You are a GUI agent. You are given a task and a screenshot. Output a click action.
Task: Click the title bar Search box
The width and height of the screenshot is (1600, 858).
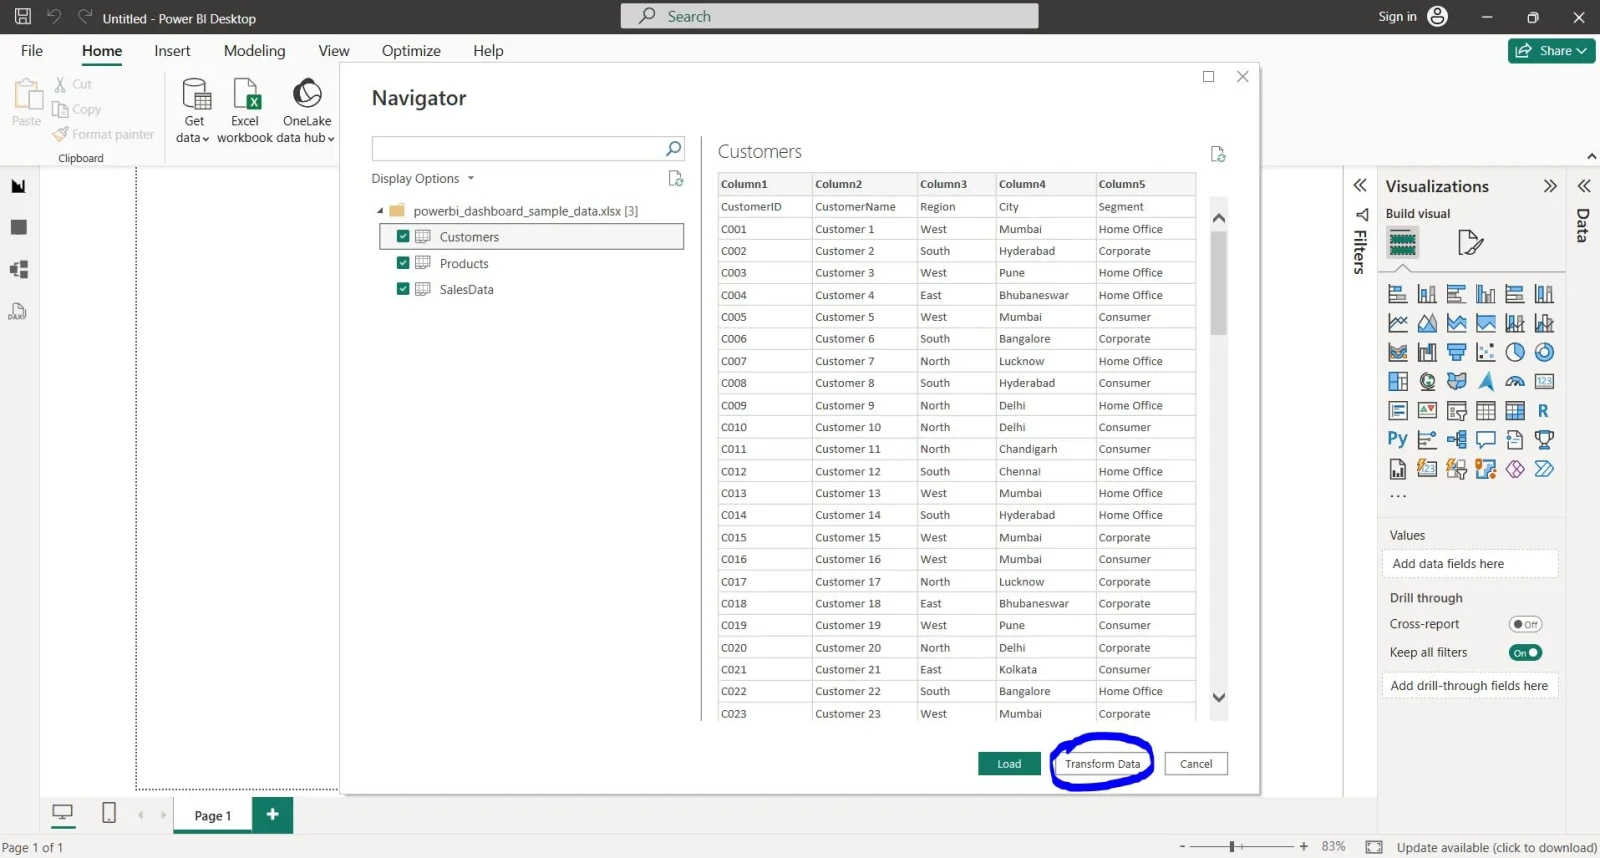point(829,16)
